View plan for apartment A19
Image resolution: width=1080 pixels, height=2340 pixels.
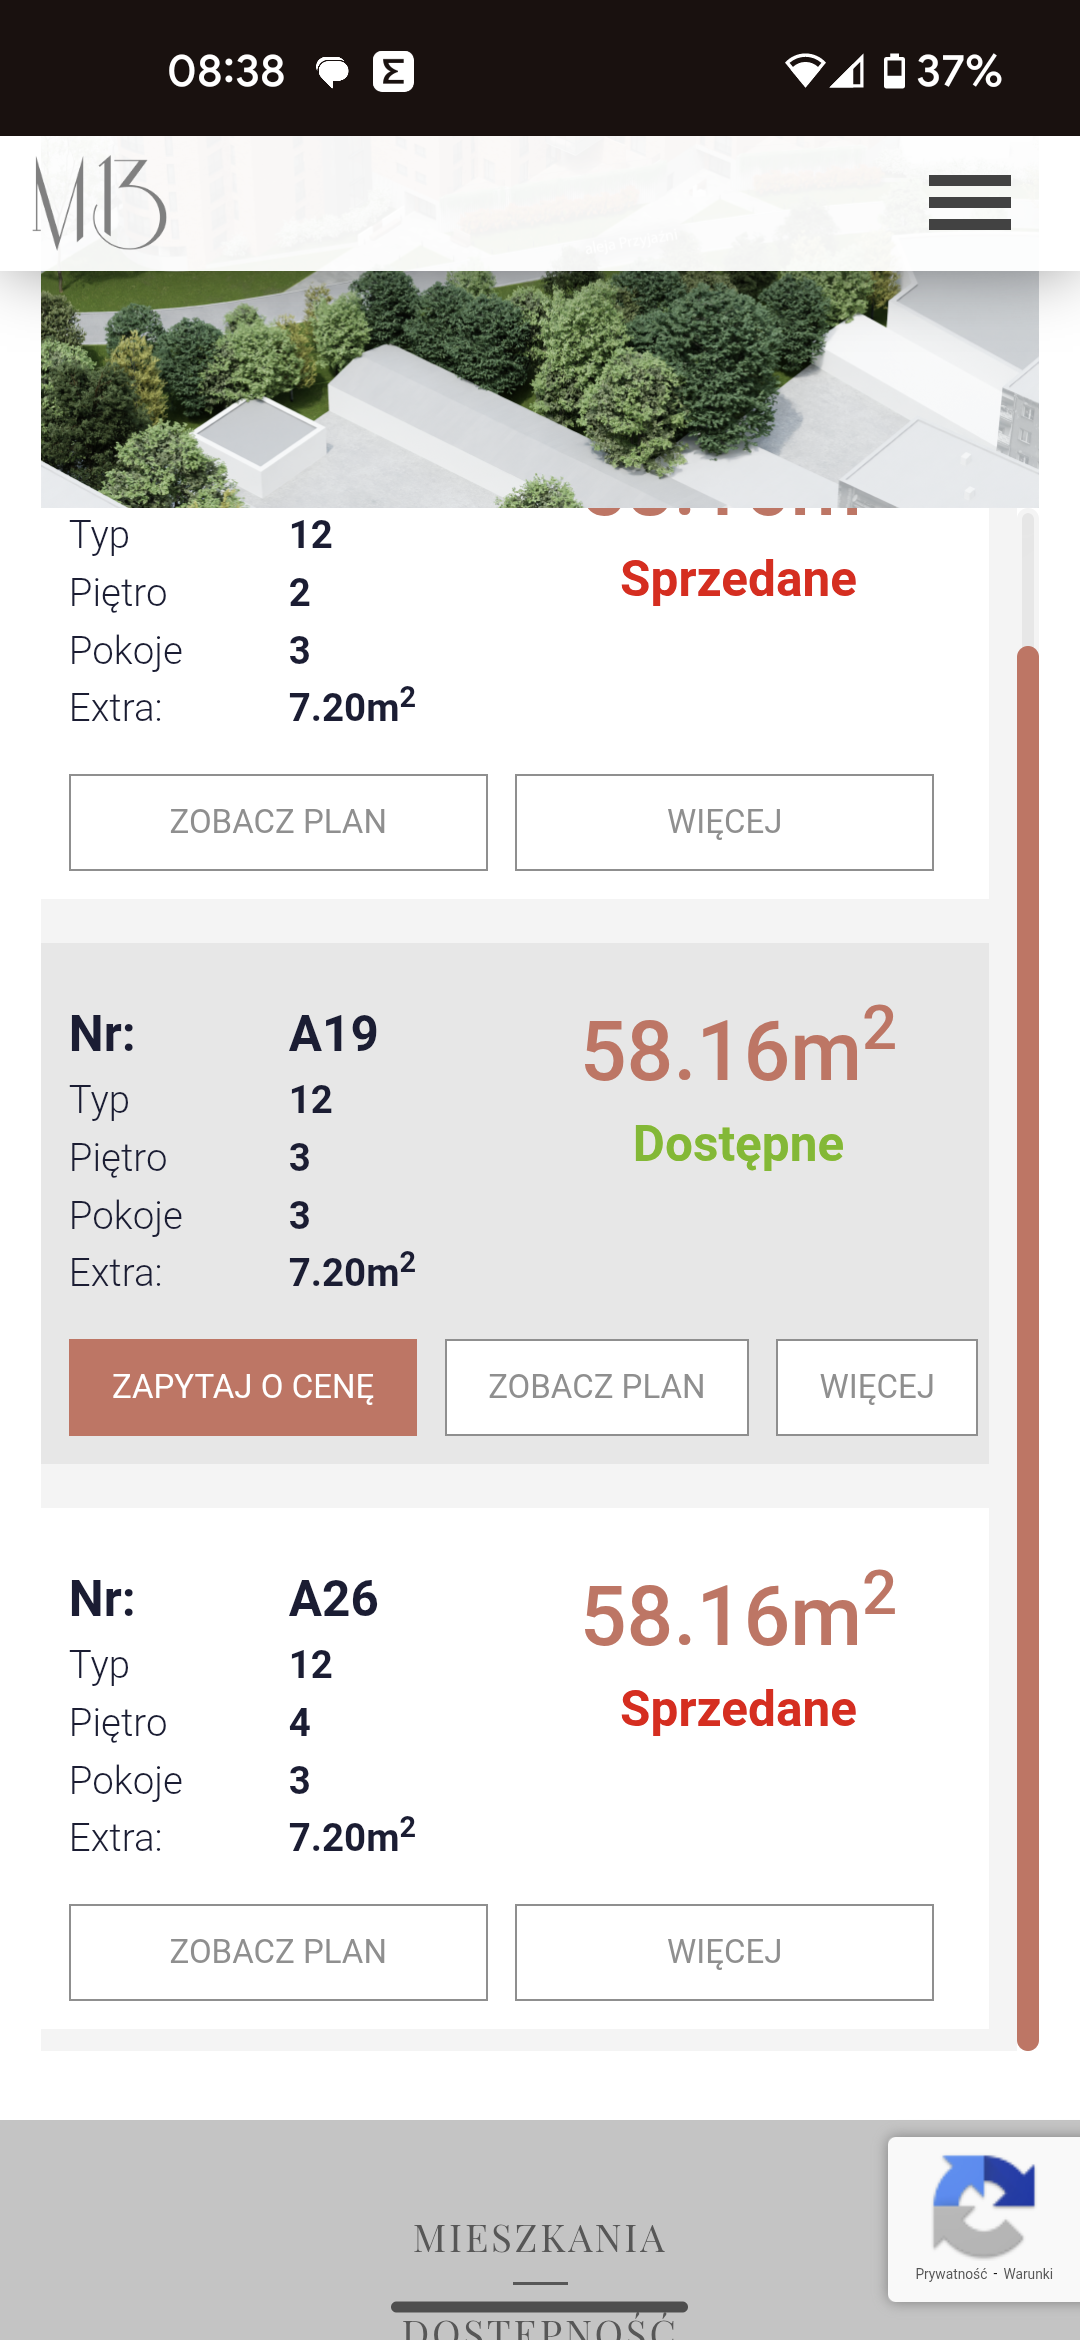click(x=596, y=1387)
